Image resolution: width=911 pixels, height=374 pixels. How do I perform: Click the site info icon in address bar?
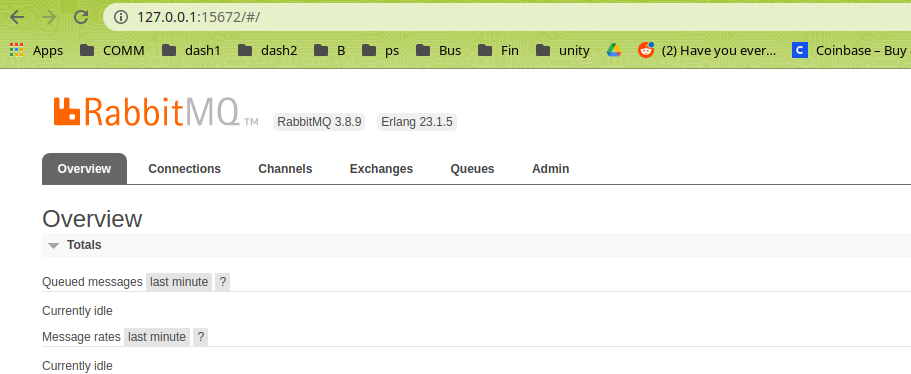[121, 17]
